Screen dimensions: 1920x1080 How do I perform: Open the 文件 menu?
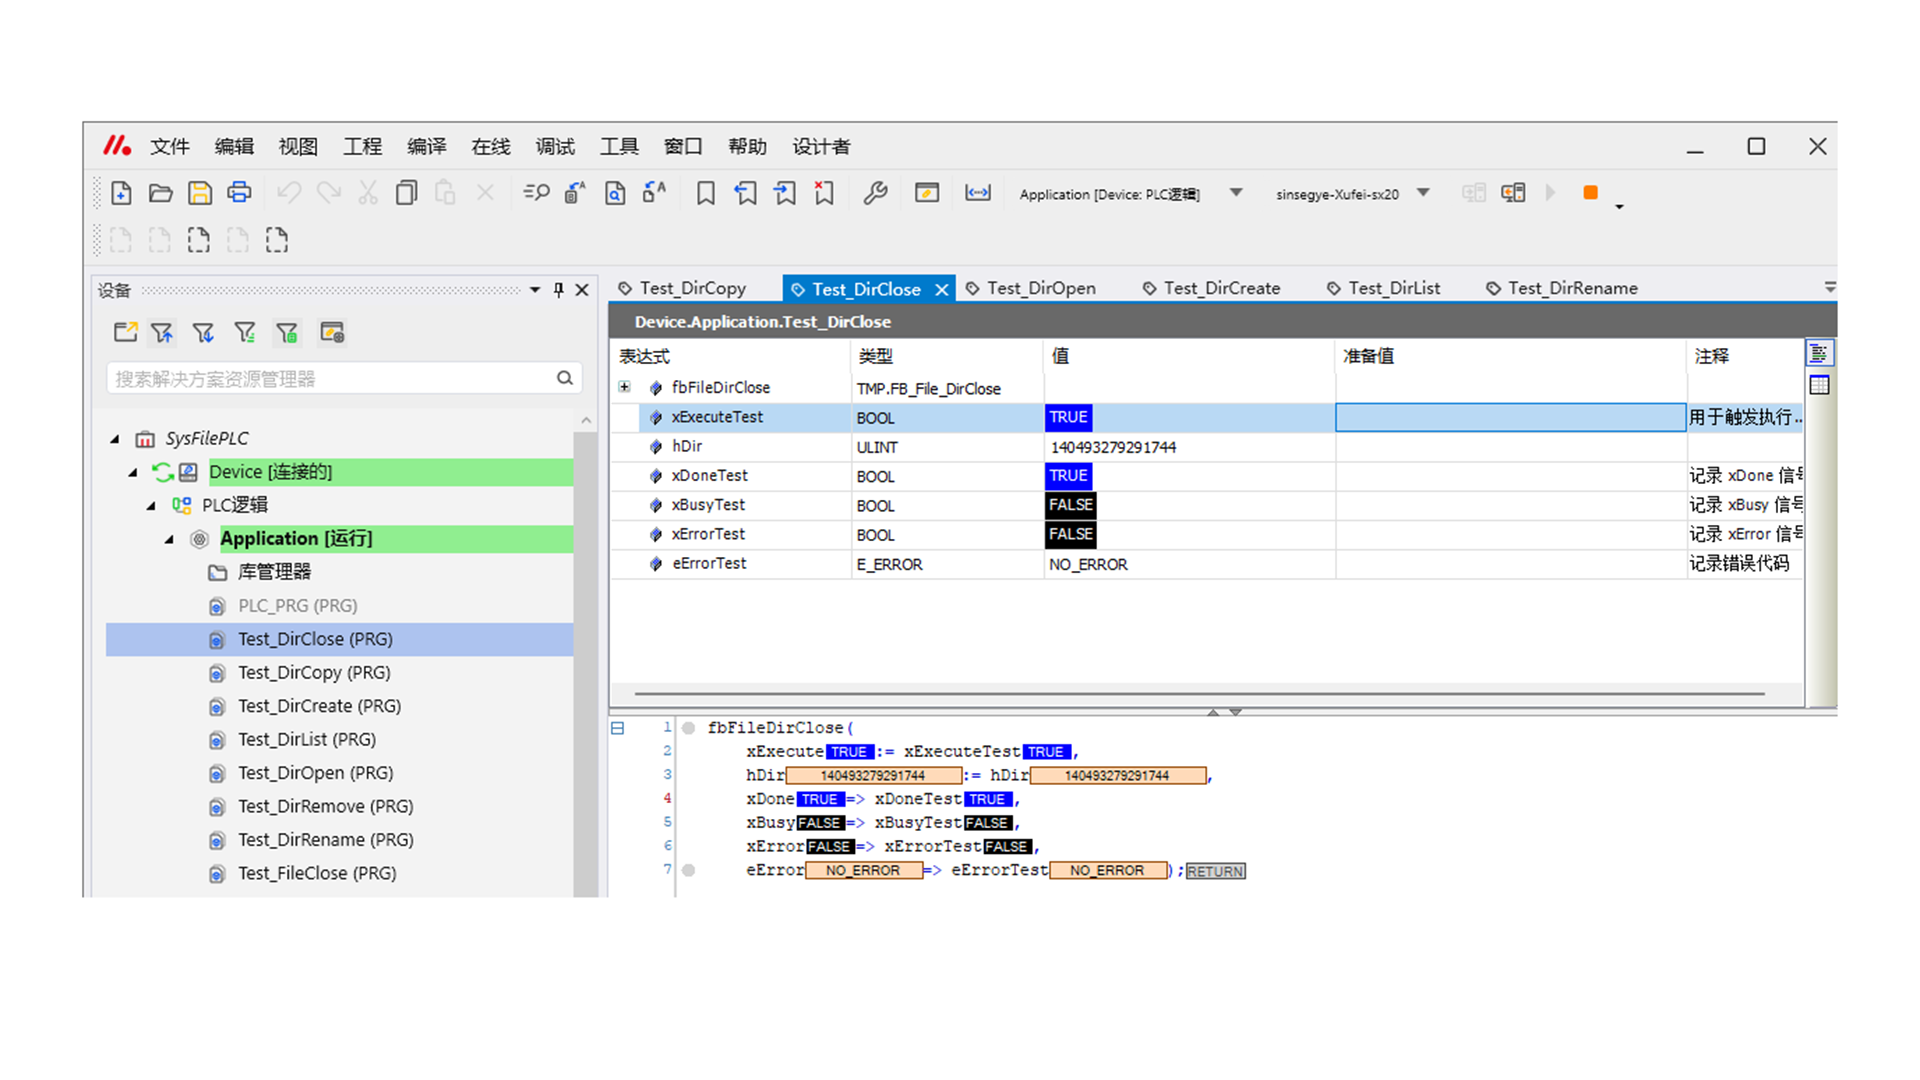coord(170,147)
